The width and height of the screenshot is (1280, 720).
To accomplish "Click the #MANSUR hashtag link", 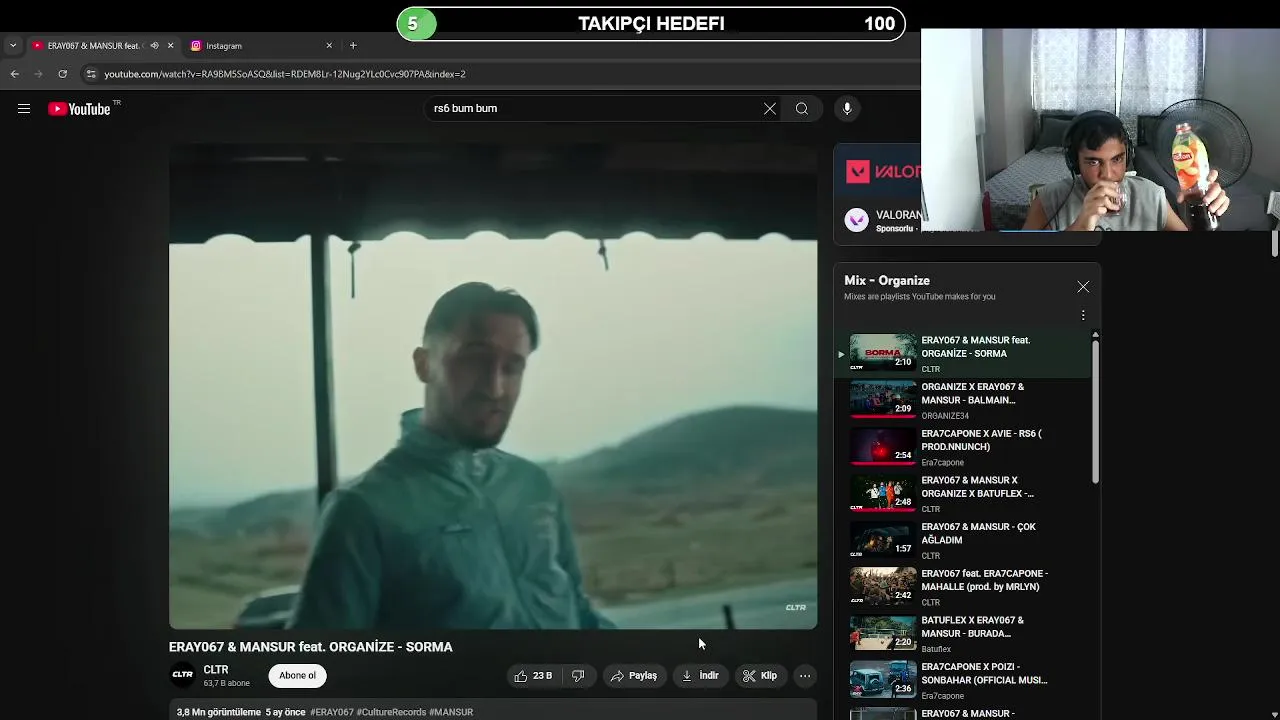I will pyautogui.click(x=451, y=712).
